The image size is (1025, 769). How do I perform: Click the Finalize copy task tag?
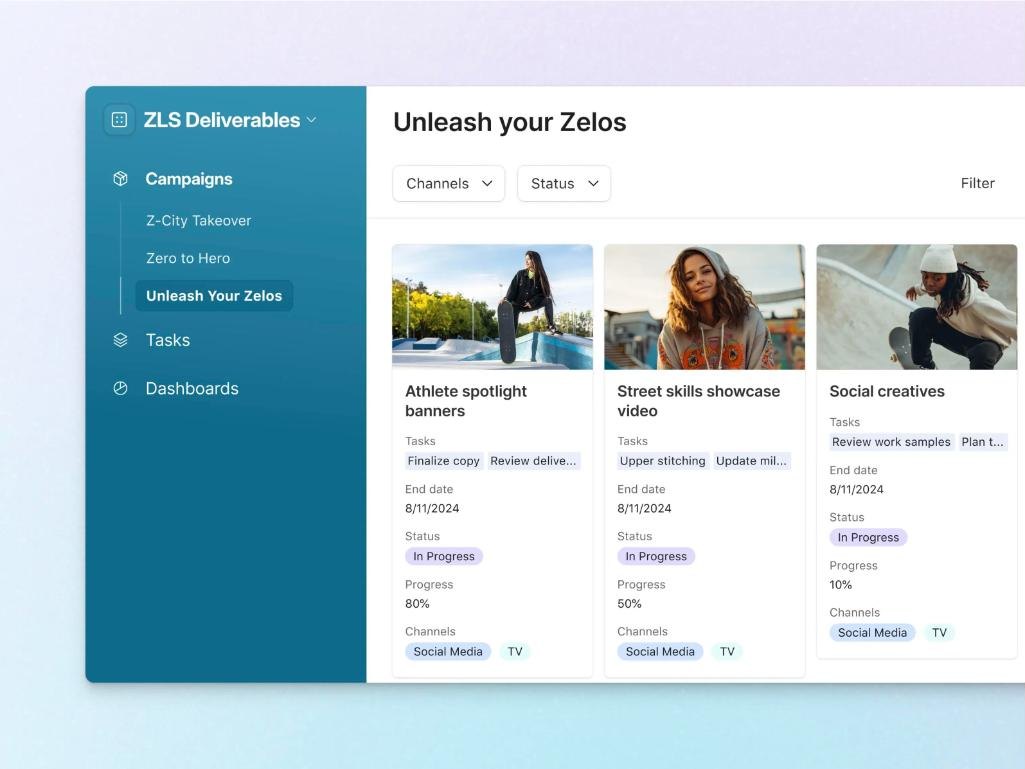pyautogui.click(x=444, y=461)
